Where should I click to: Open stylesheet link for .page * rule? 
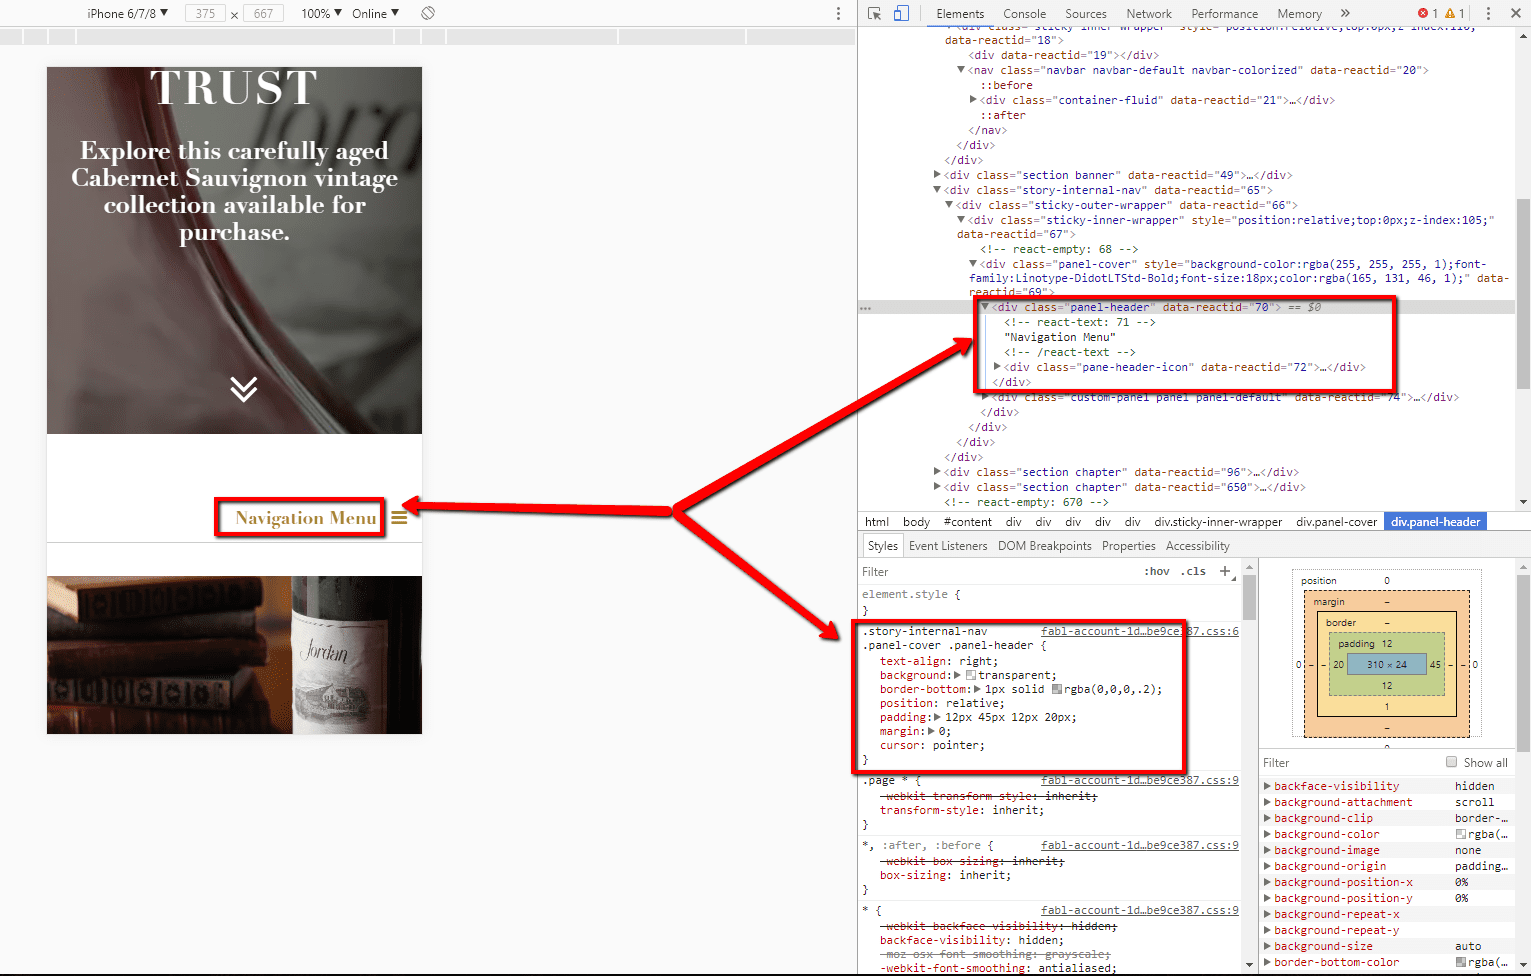(x=1139, y=780)
